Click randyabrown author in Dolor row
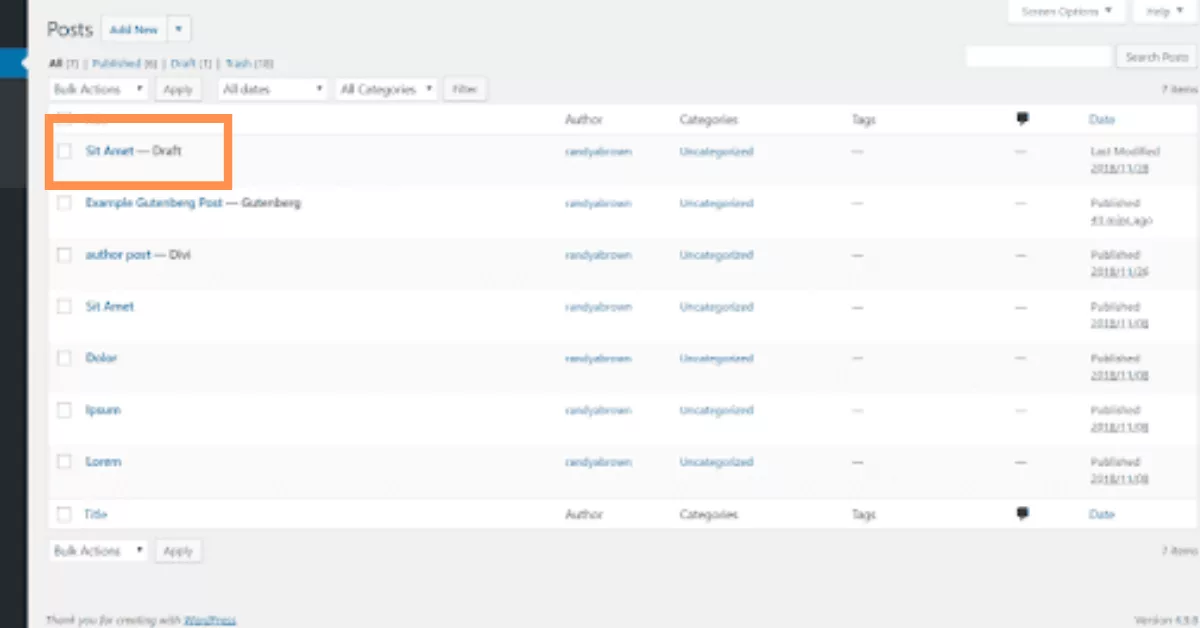This screenshot has height=628, width=1200. click(x=598, y=358)
